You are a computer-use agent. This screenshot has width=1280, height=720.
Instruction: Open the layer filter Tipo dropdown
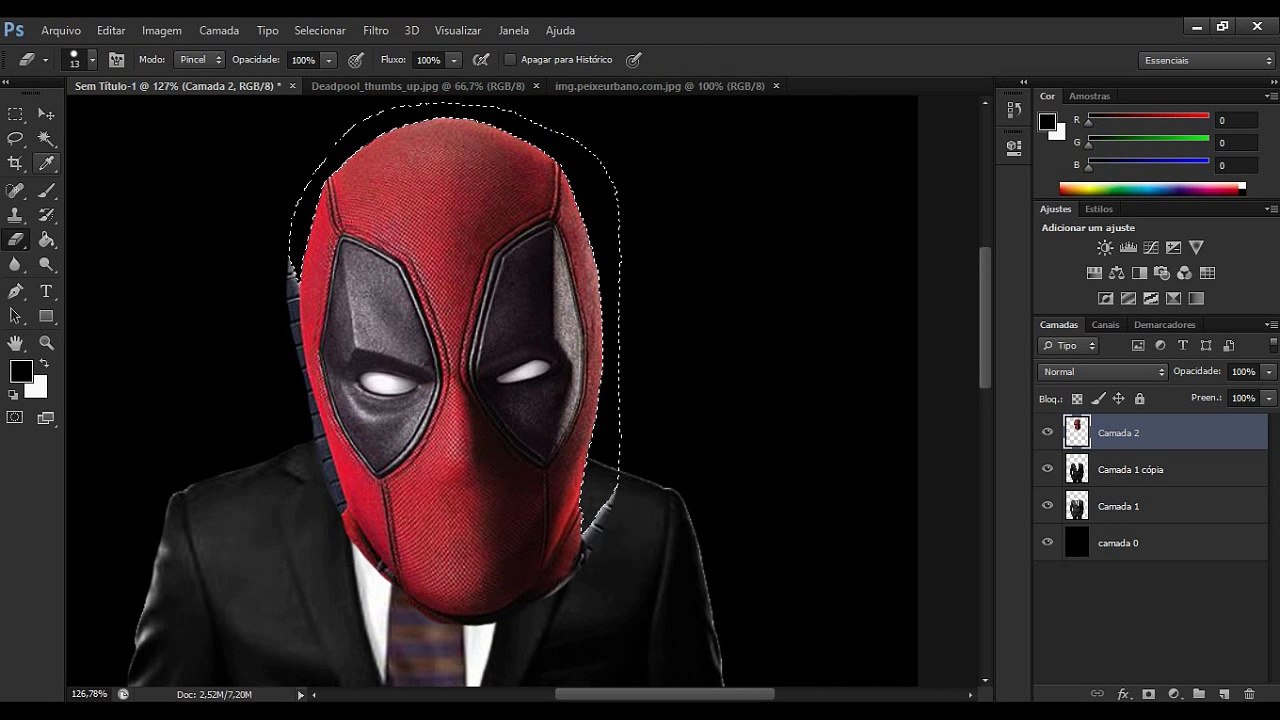coord(1069,346)
